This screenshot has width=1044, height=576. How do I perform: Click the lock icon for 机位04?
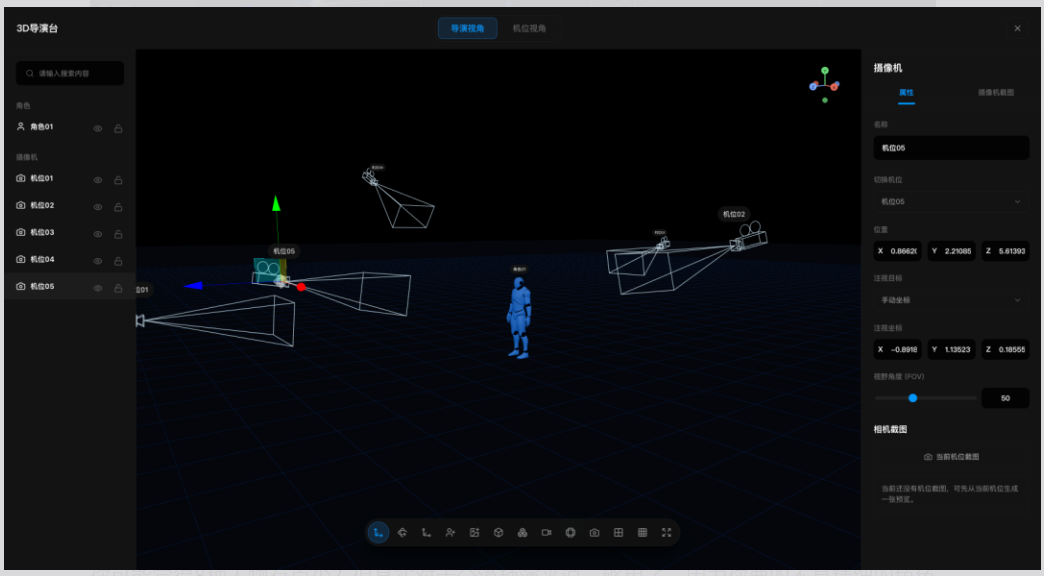[118, 261]
